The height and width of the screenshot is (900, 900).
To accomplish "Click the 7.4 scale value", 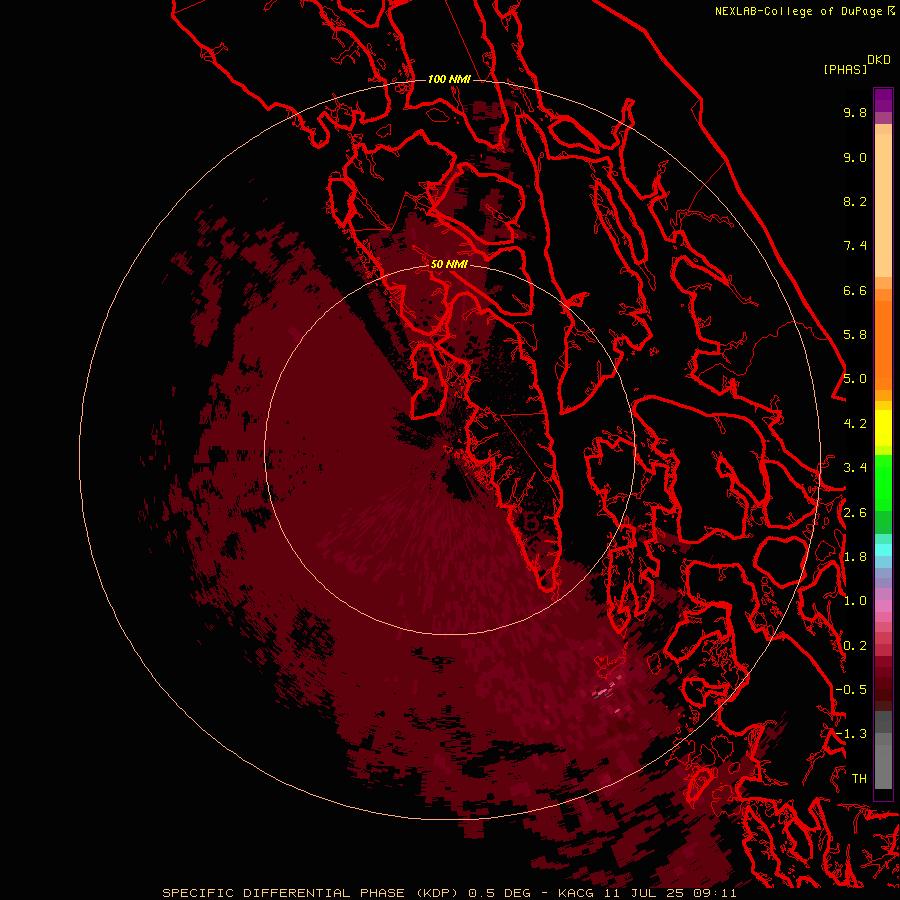I will (x=855, y=246).
